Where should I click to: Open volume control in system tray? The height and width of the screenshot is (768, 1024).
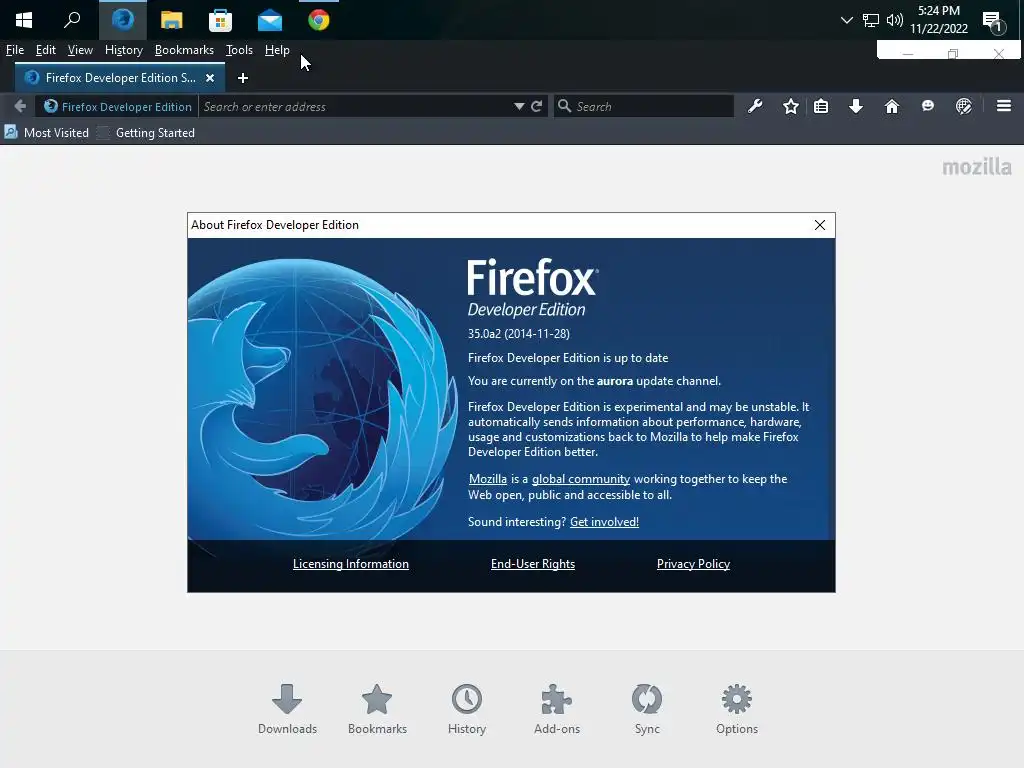coord(894,20)
